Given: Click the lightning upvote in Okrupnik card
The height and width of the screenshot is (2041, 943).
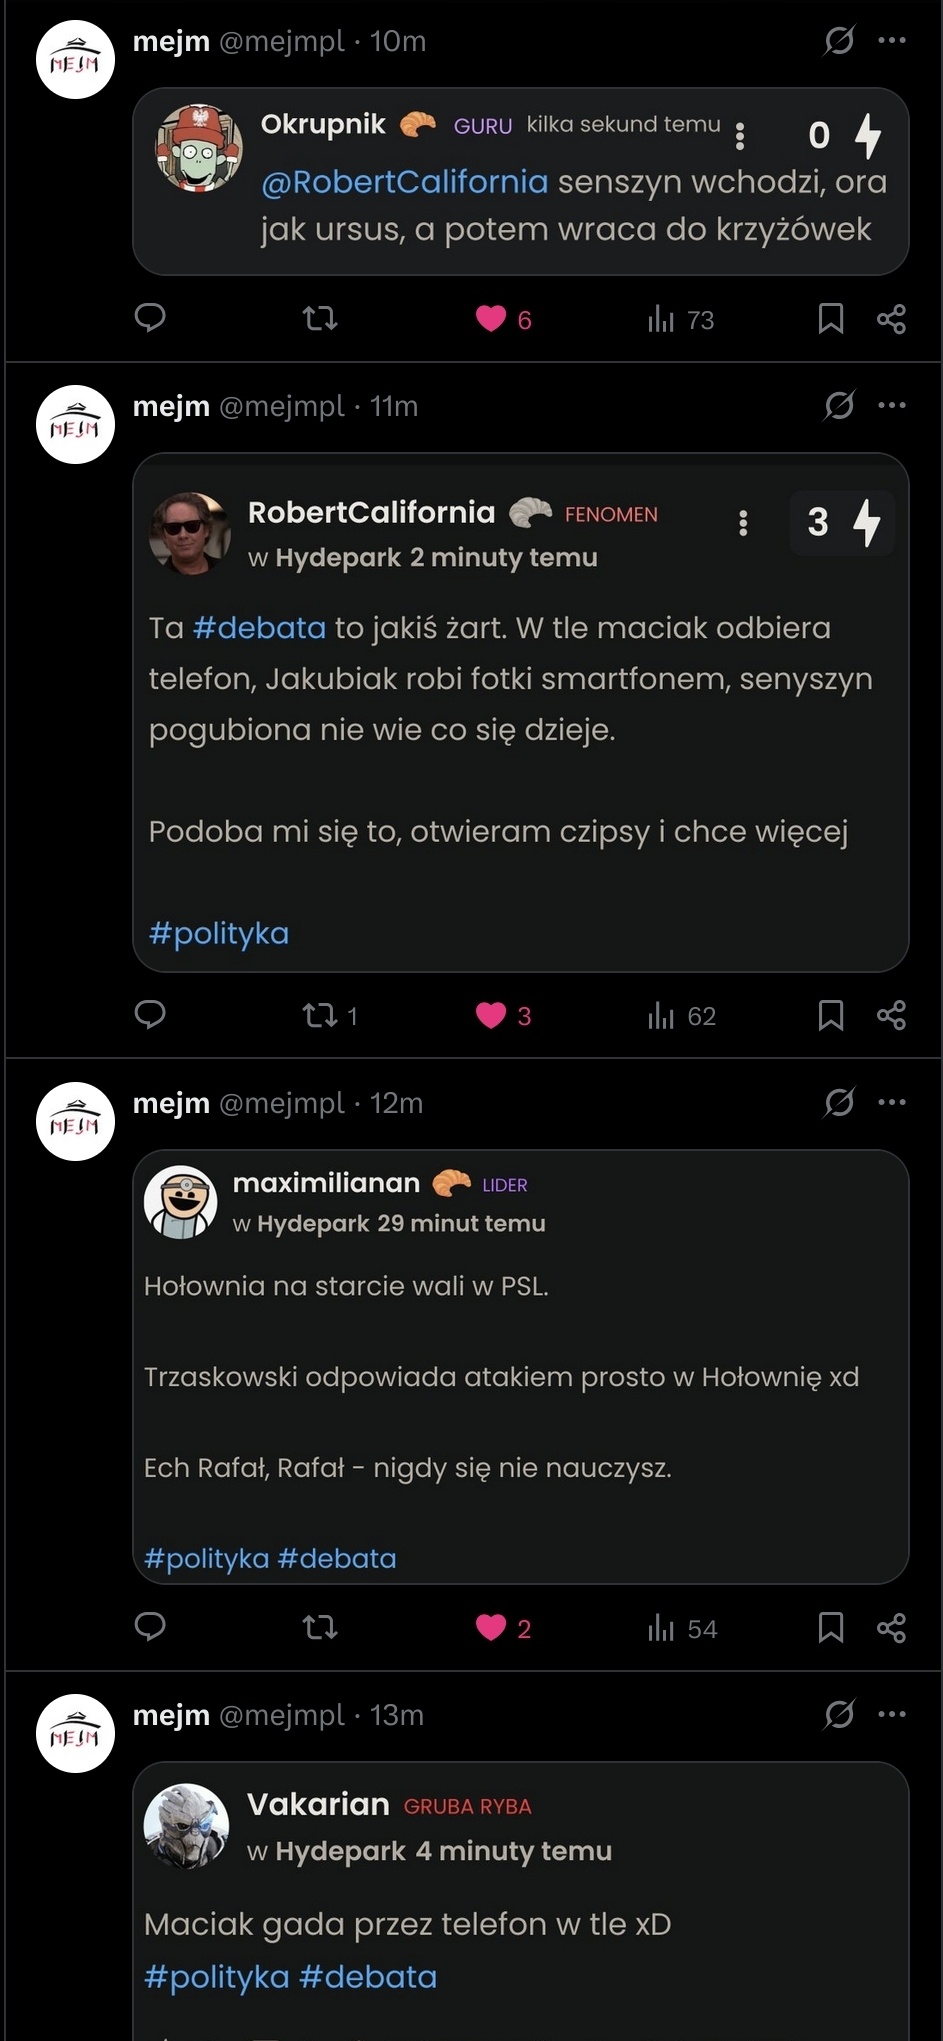Looking at the screenshot, I should coord(868,135).
